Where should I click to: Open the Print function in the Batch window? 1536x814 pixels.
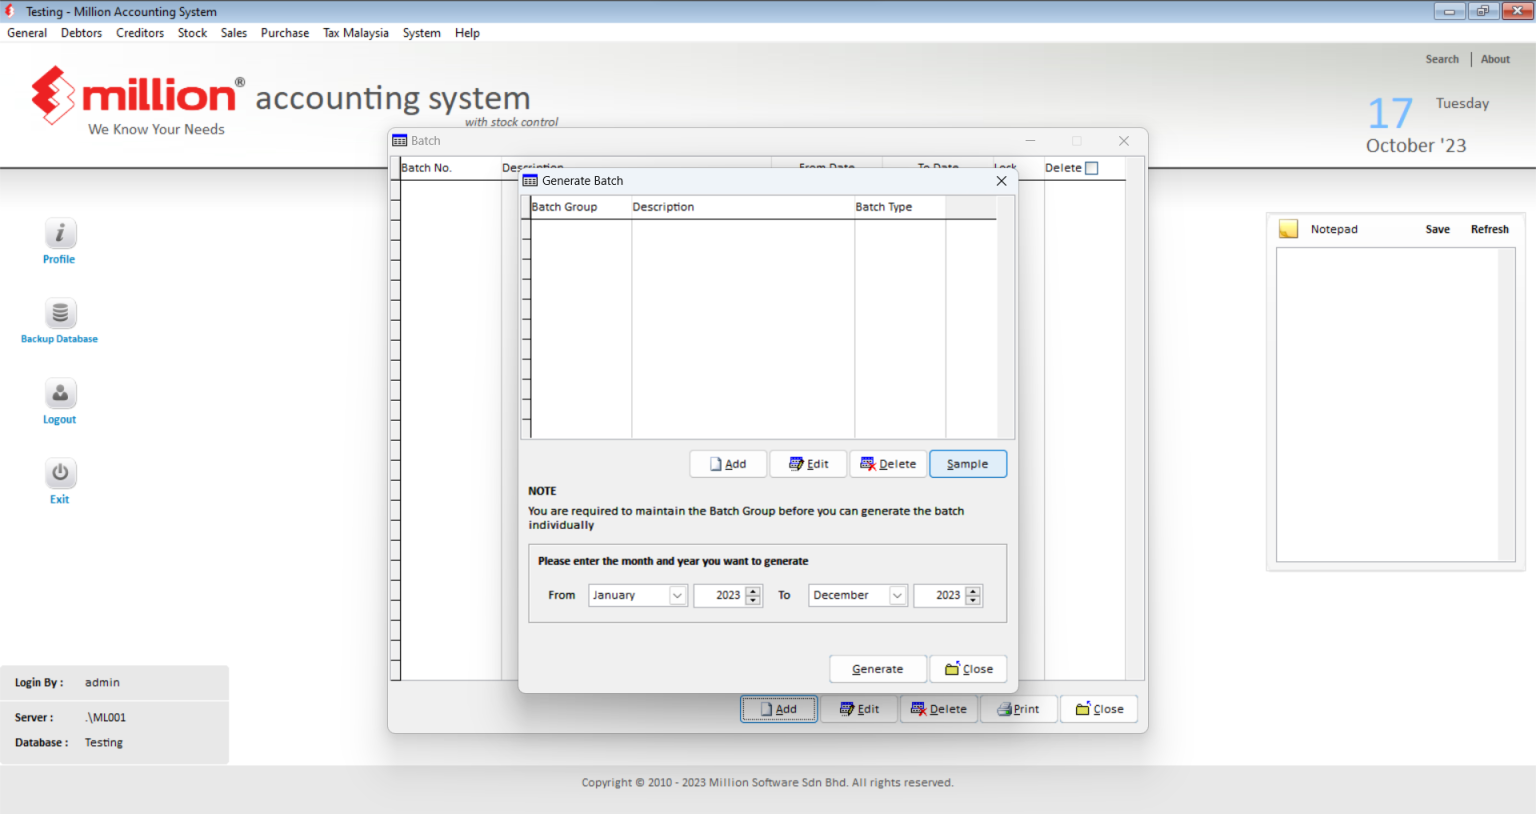coord(1018,708)
